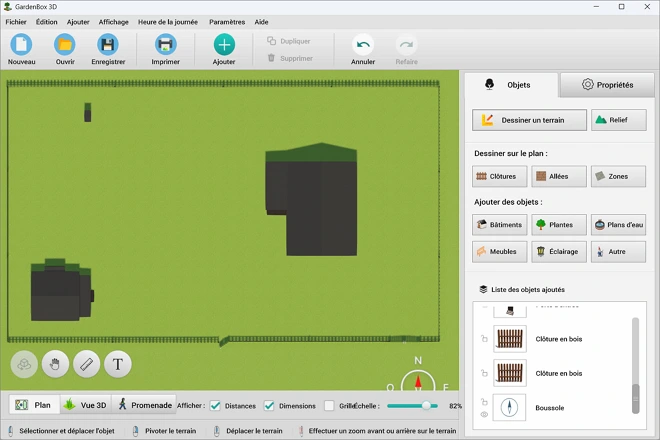
Task: Print the plan with Imprimer
Action: pyautogui.click(x=165, y=45)
